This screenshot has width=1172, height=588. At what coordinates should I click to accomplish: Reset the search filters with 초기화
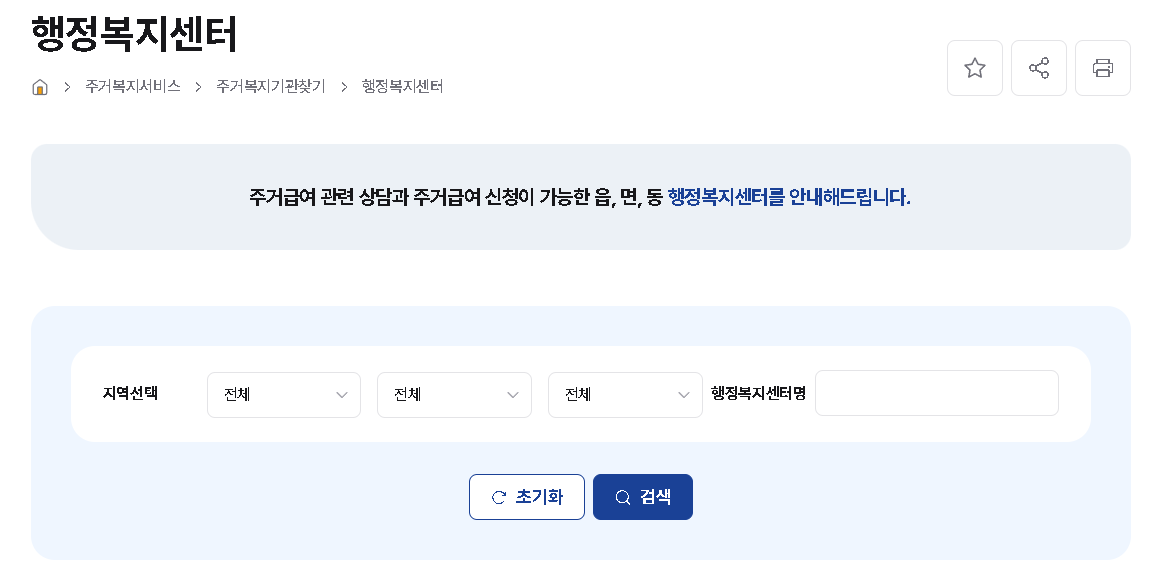(x=527, y=497)
